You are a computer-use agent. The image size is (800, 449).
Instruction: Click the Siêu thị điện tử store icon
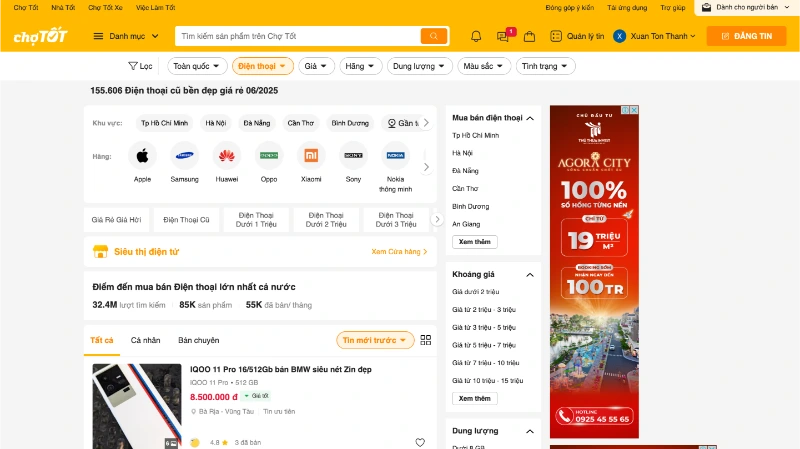coord(101,252)
